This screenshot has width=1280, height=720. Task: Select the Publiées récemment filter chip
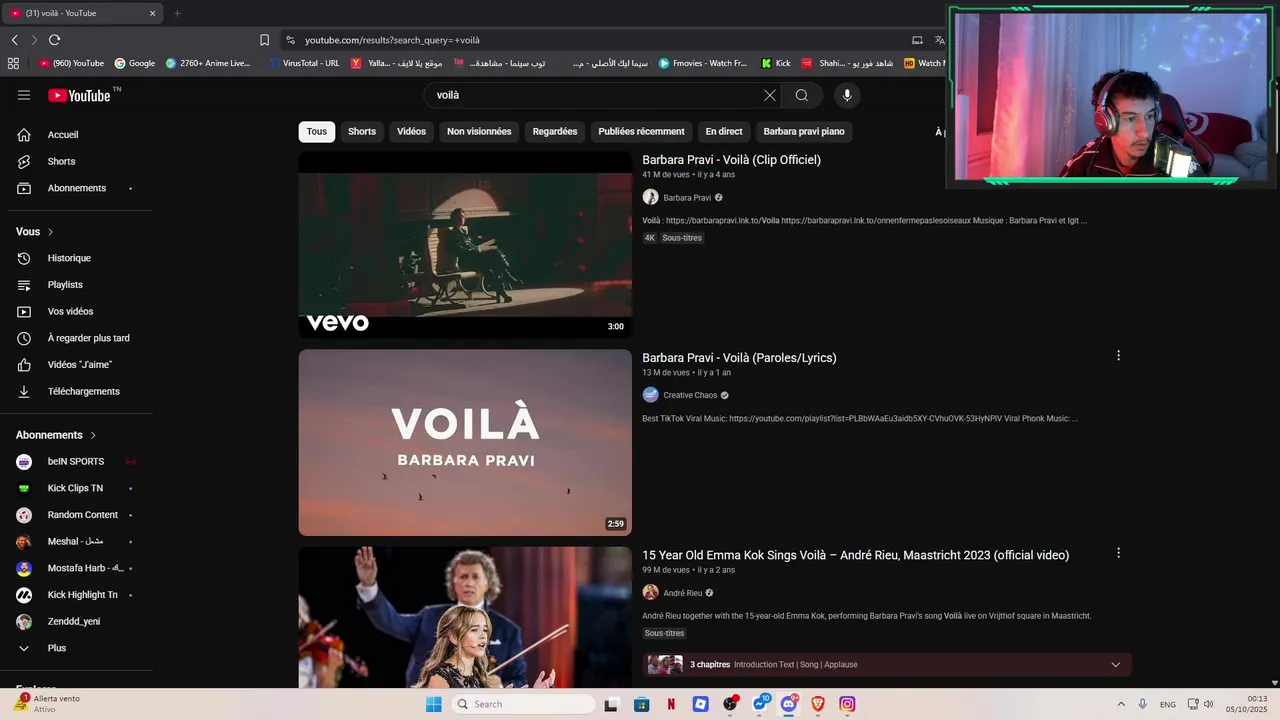pyautogui.click(x=641, y=131)
